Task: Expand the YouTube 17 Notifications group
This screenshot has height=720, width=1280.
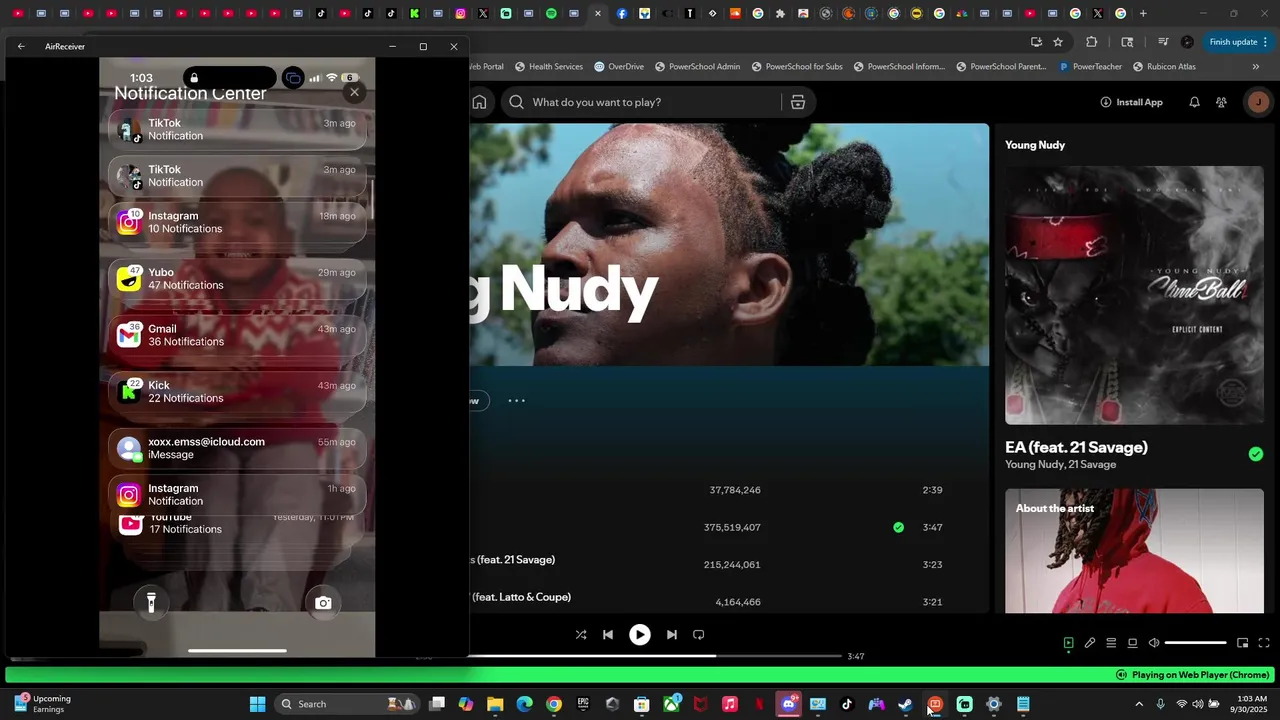Action: 237,524
